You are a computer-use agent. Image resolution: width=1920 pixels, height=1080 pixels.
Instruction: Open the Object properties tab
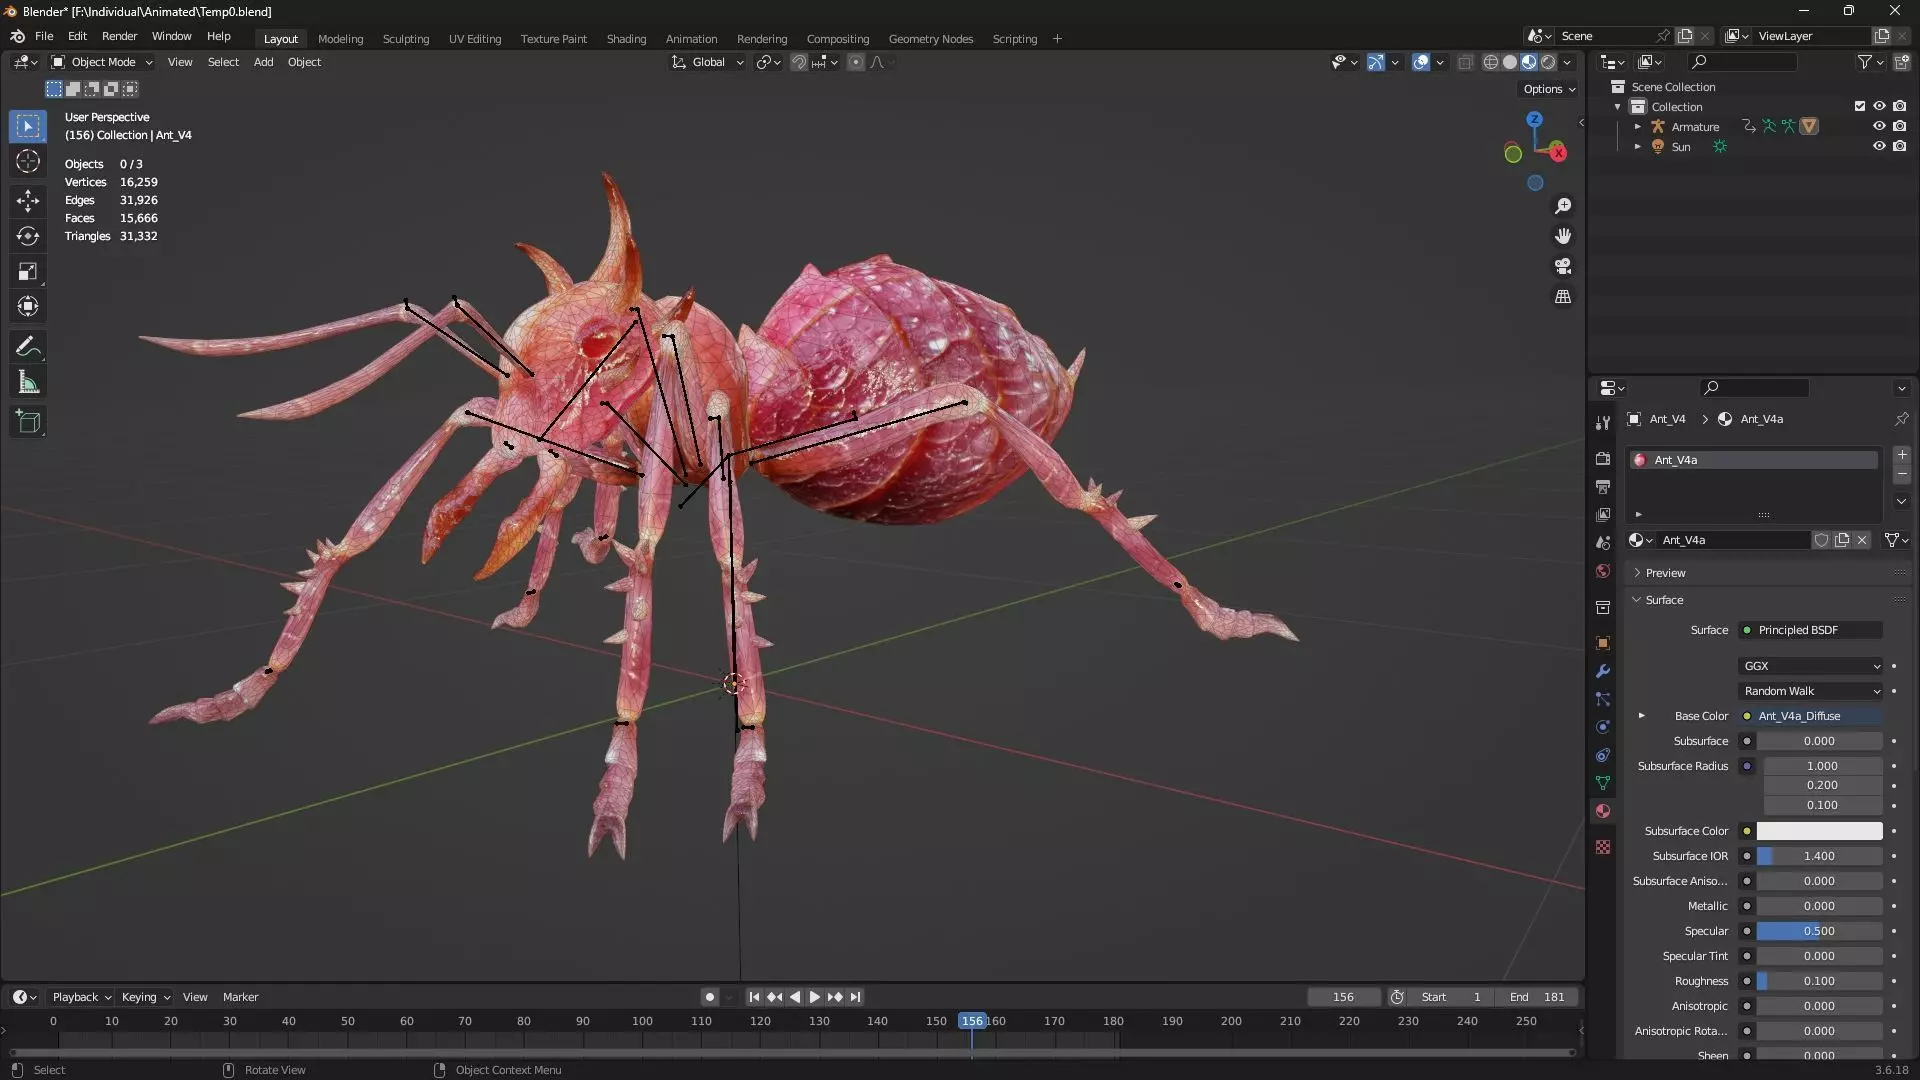(x=1603, y=643)
